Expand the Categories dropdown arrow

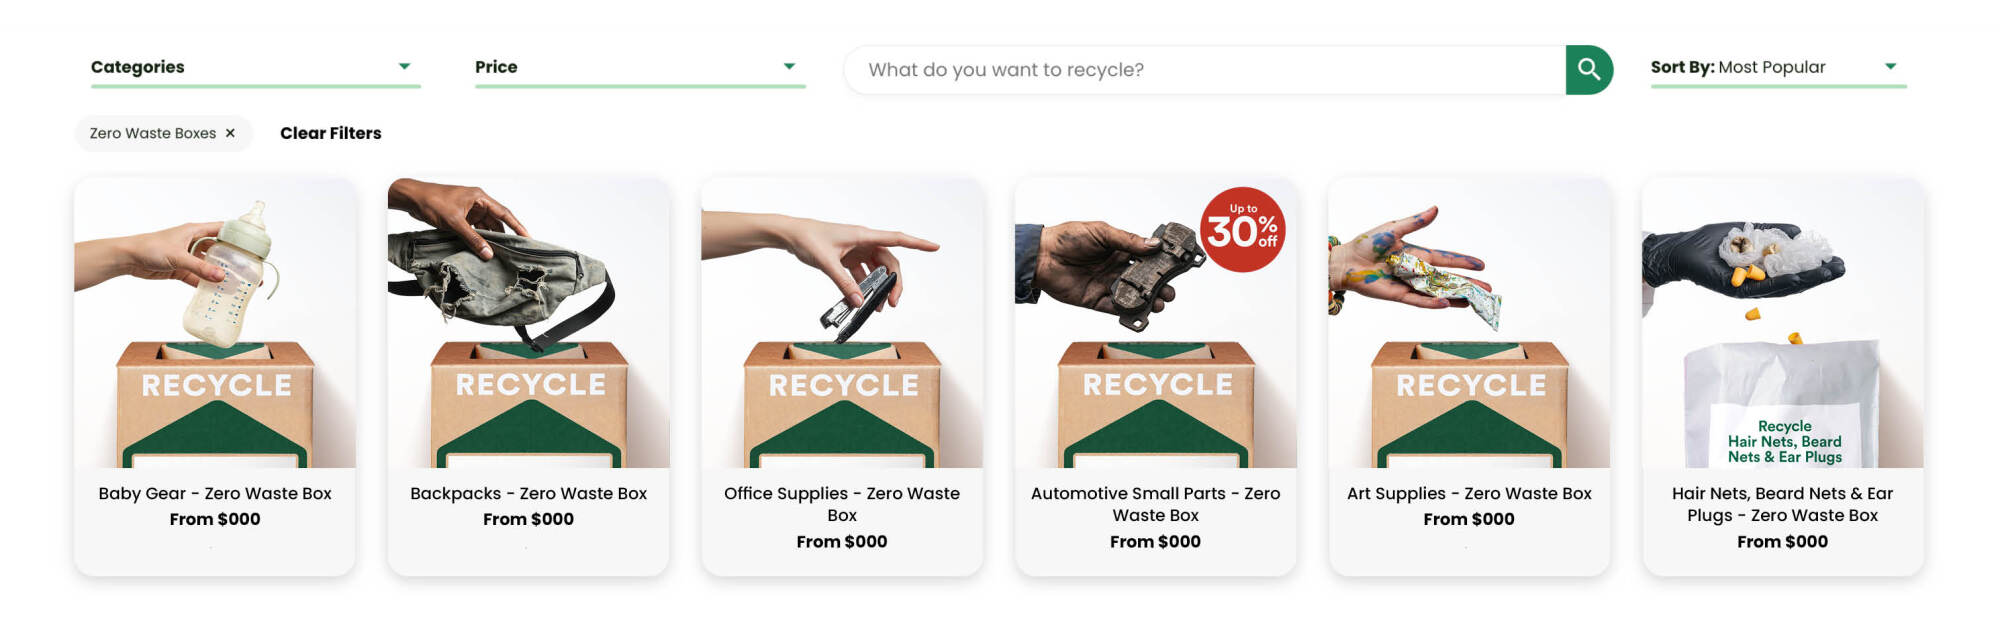pos(404,66)
